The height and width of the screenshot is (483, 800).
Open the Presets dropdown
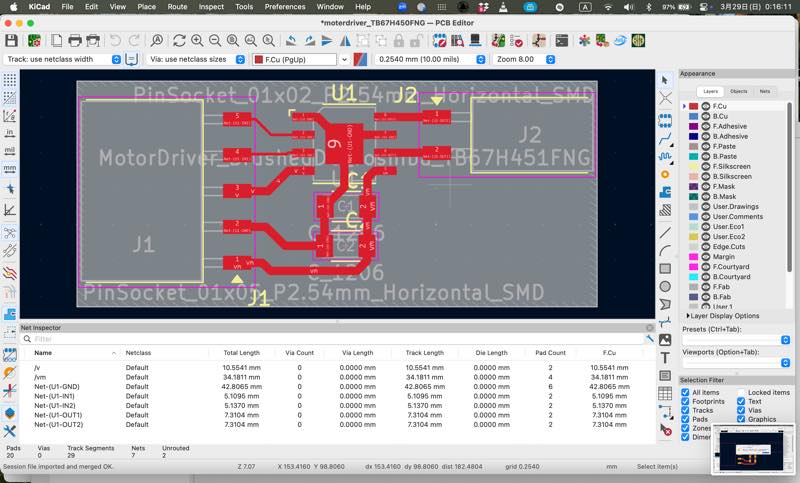(x=736, y=340)
